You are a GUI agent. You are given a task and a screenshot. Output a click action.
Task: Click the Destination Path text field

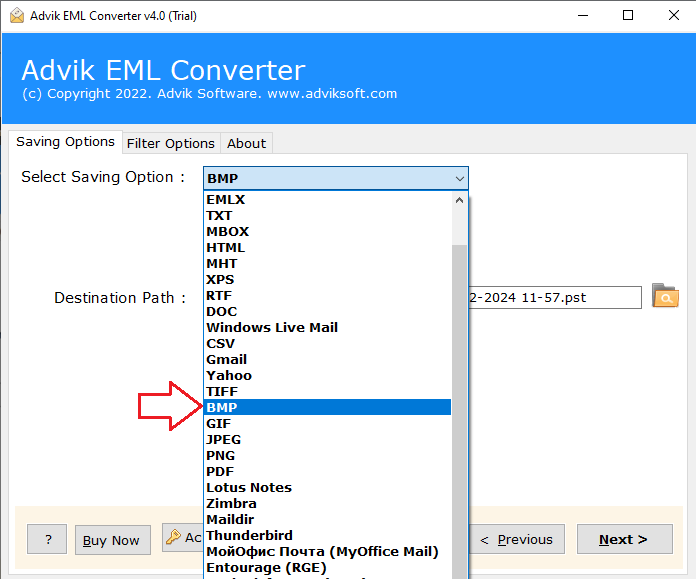coord(555,297)
